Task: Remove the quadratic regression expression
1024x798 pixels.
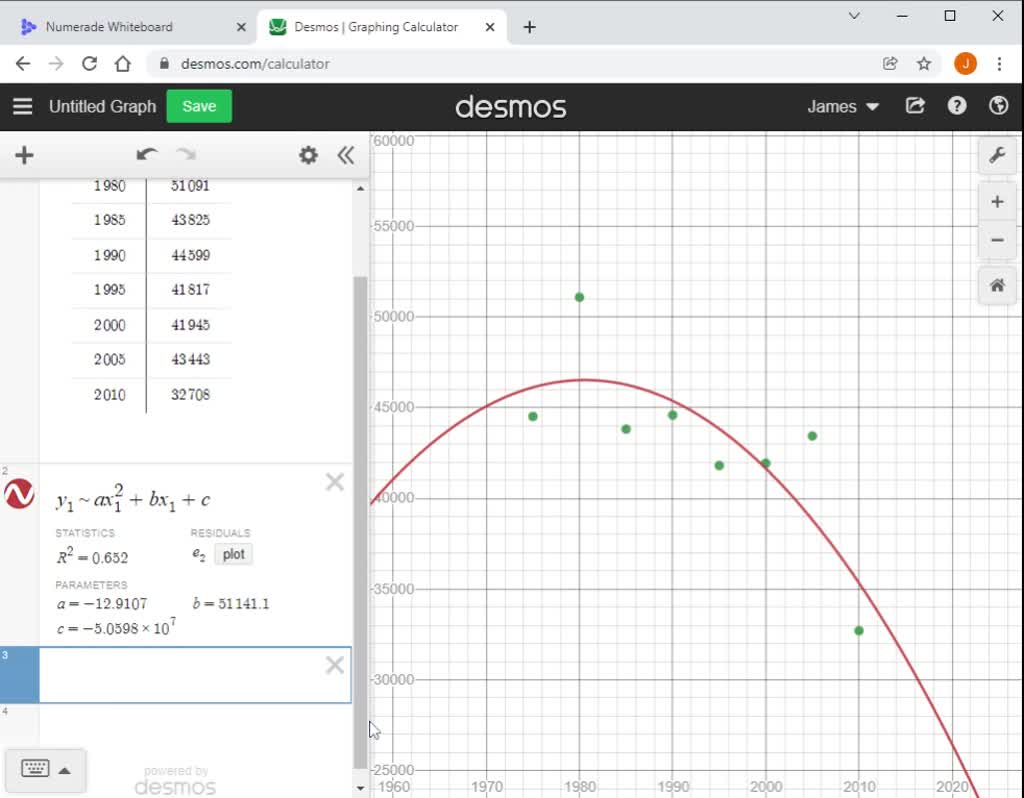Action: [x=334, y=481]
